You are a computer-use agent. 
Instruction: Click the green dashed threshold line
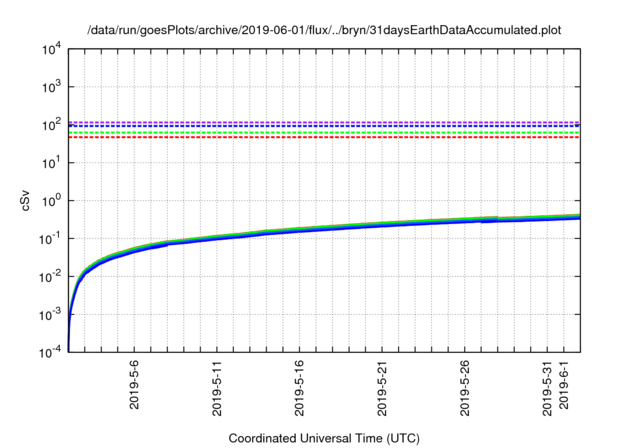pos(324,133)
